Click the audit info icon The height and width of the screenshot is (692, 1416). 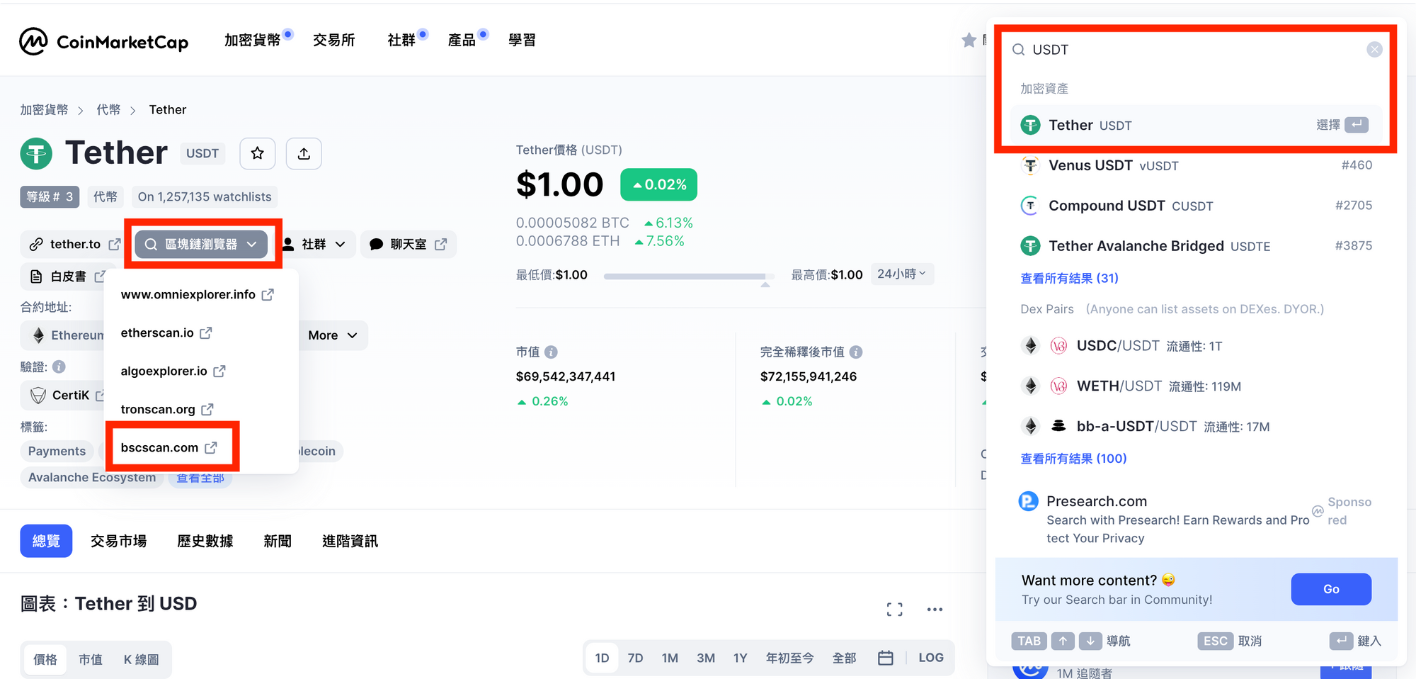pos(59,367)
